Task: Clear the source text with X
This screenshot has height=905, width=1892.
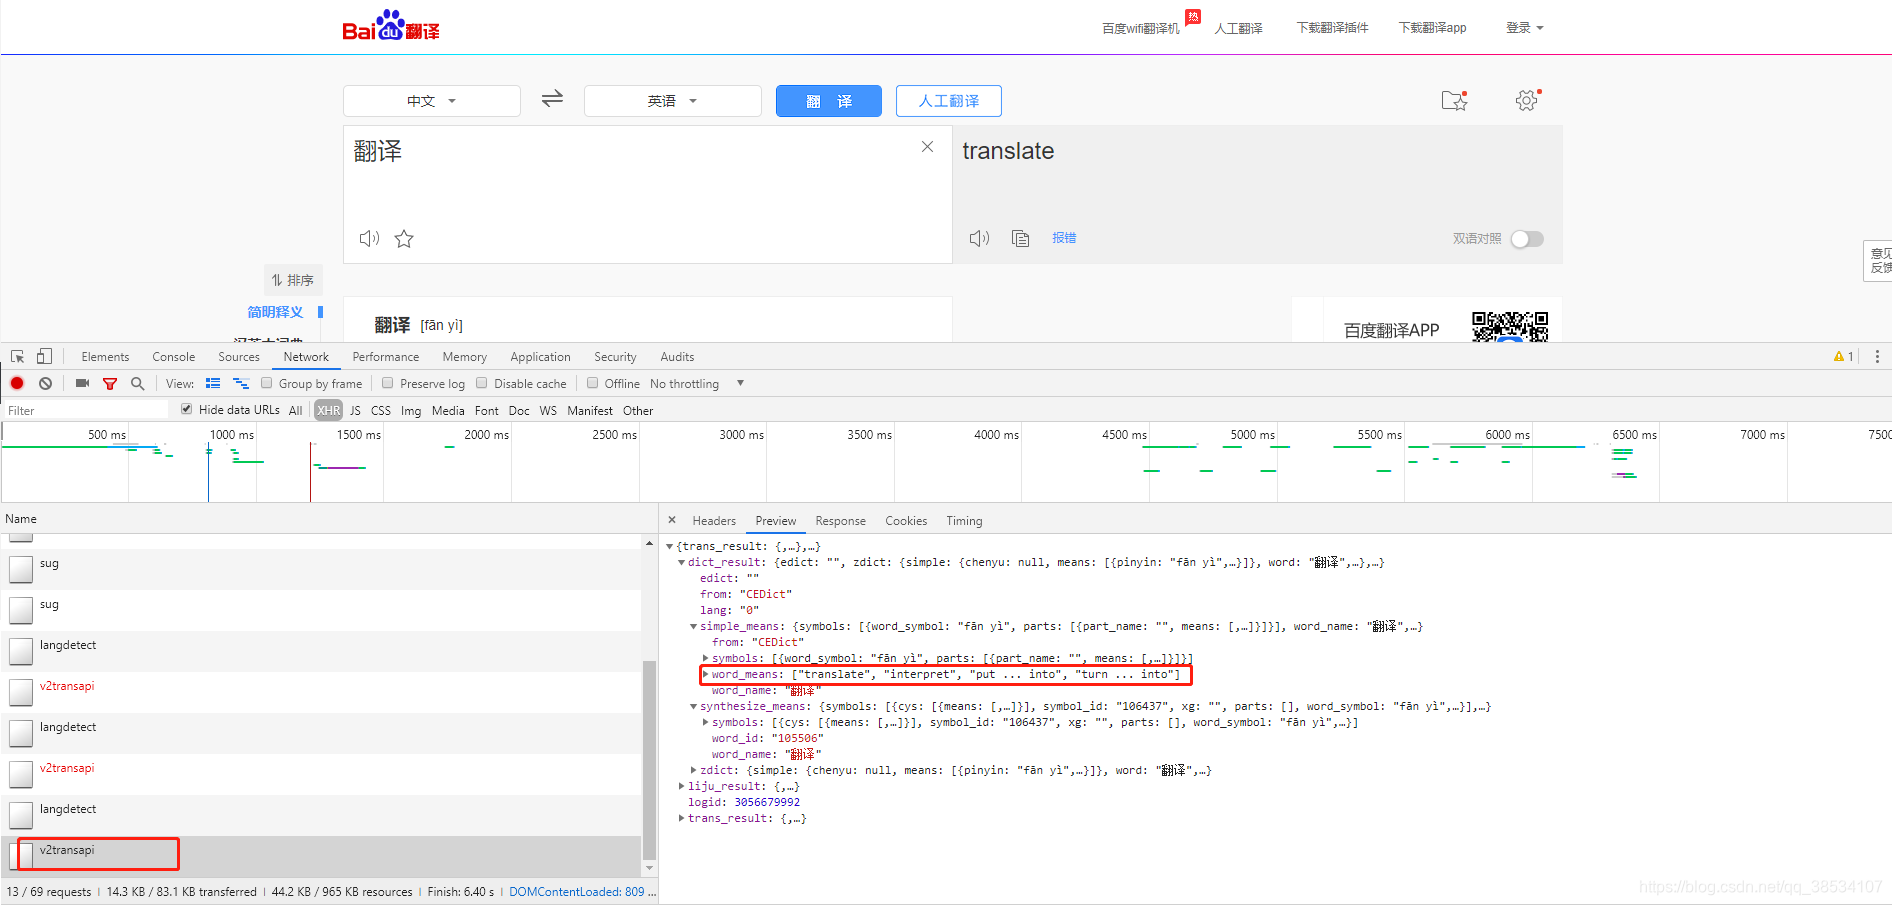Action: pyautogui.click(x=928, y=147)
